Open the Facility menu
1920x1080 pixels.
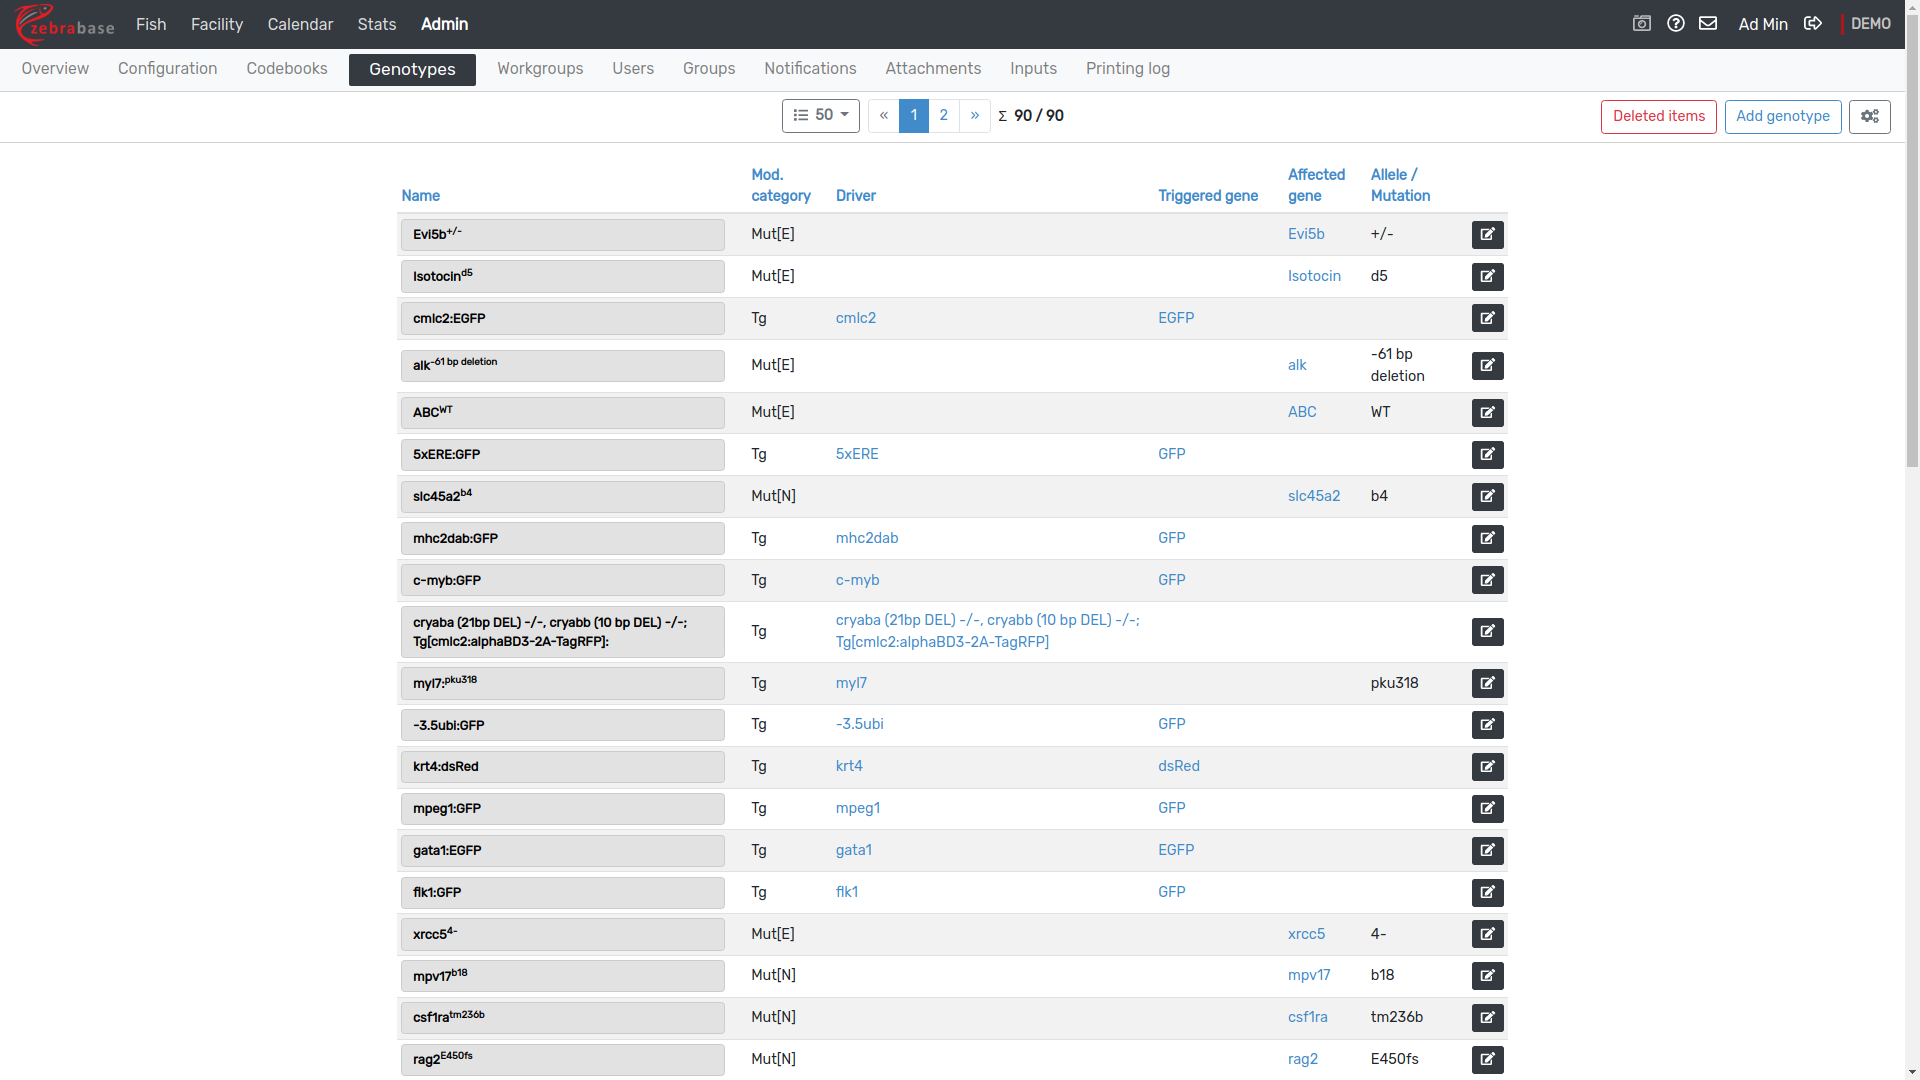(217, 24)
